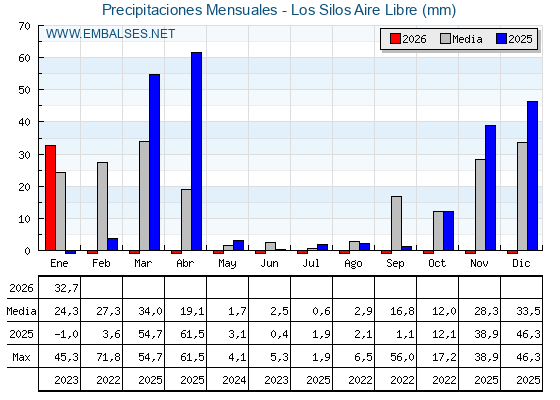Open the WWW.EMBALSES.NET watermark link
Viewport: 560px width, 400px height.
click(x=110, y=34)
